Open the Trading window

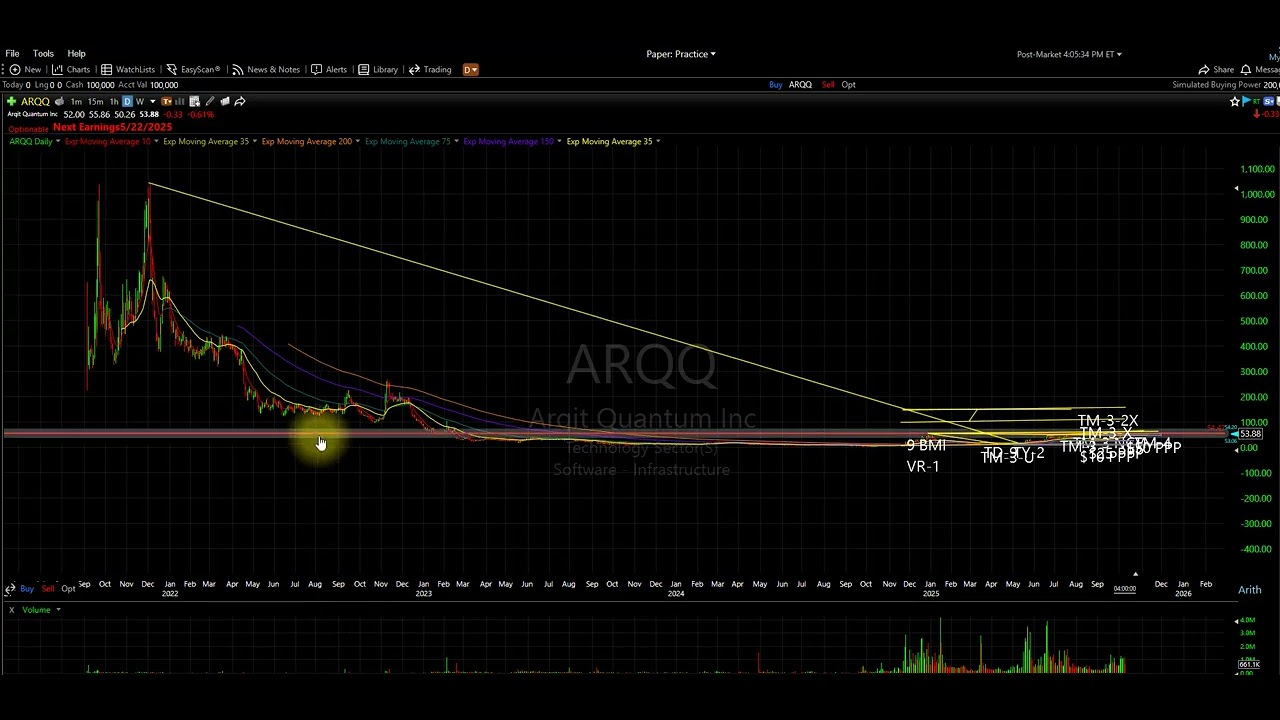click(430, 70)
